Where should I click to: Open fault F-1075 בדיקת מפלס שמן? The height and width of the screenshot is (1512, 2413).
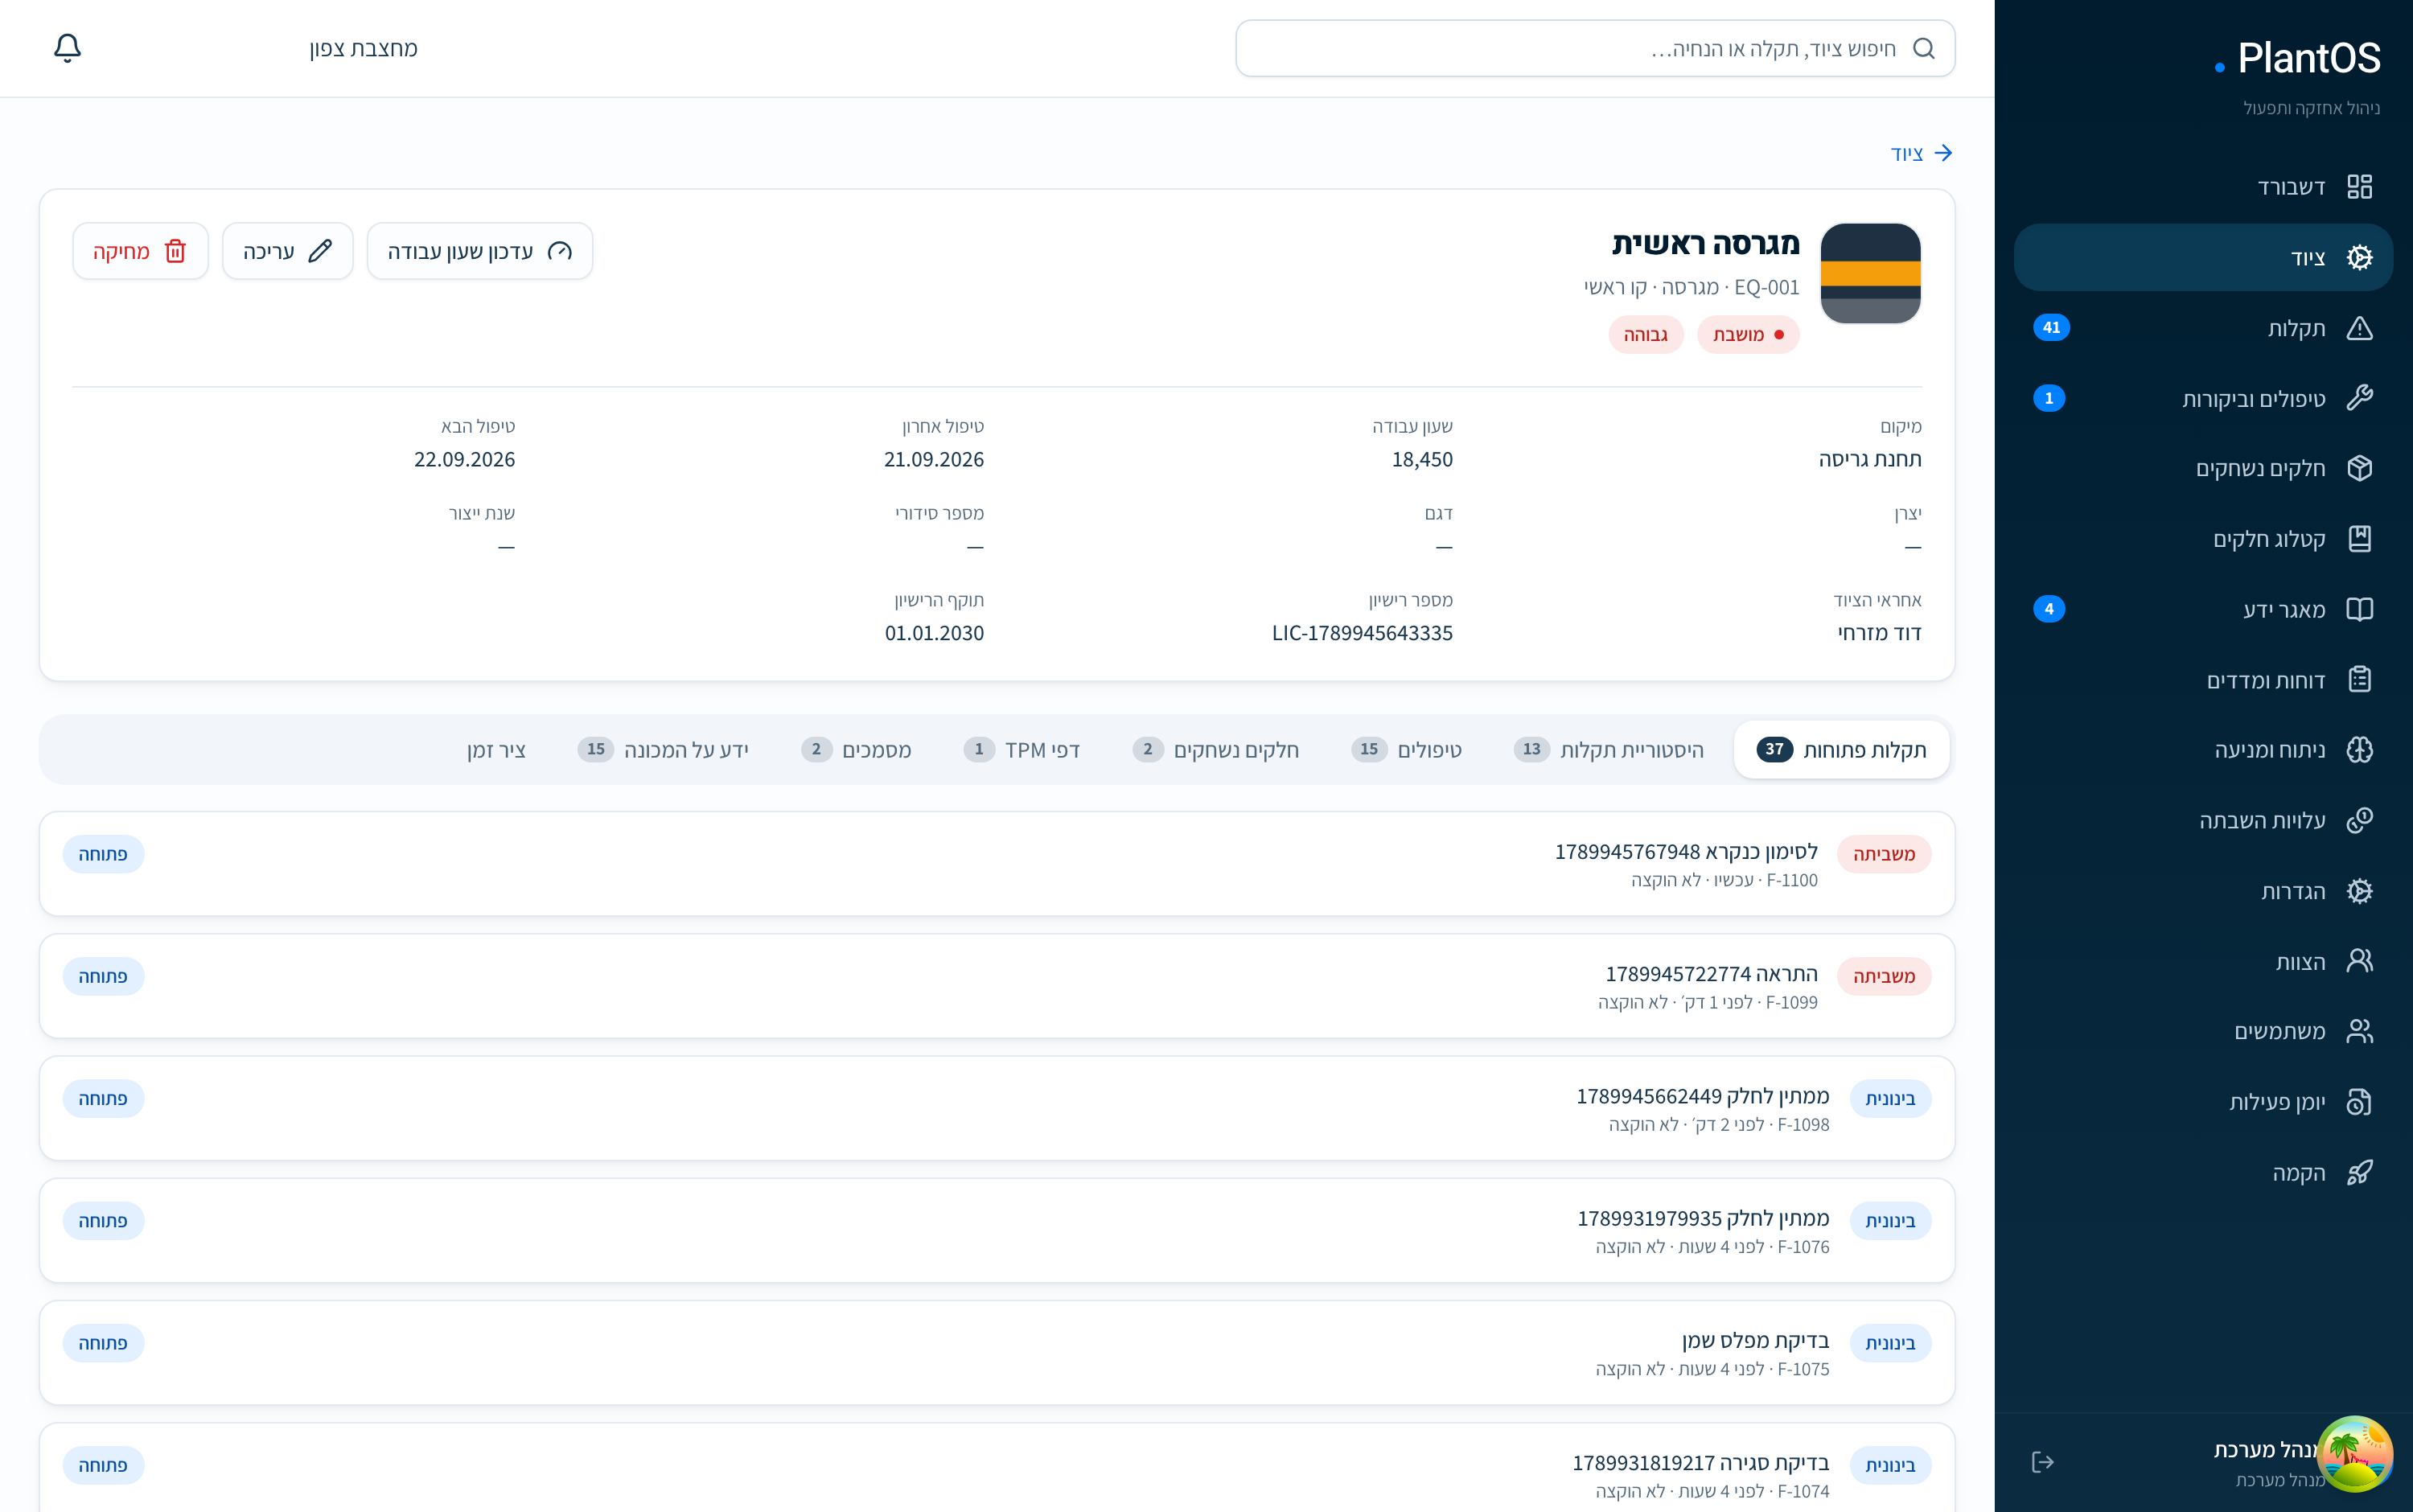pos(997,1353)
